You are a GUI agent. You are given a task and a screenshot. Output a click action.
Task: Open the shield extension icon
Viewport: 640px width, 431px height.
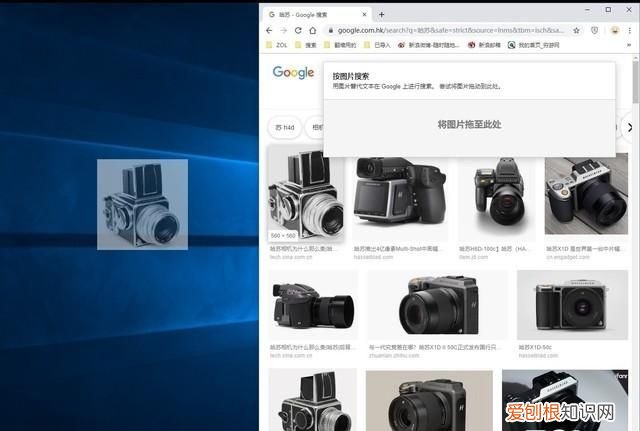coord(595,31)
